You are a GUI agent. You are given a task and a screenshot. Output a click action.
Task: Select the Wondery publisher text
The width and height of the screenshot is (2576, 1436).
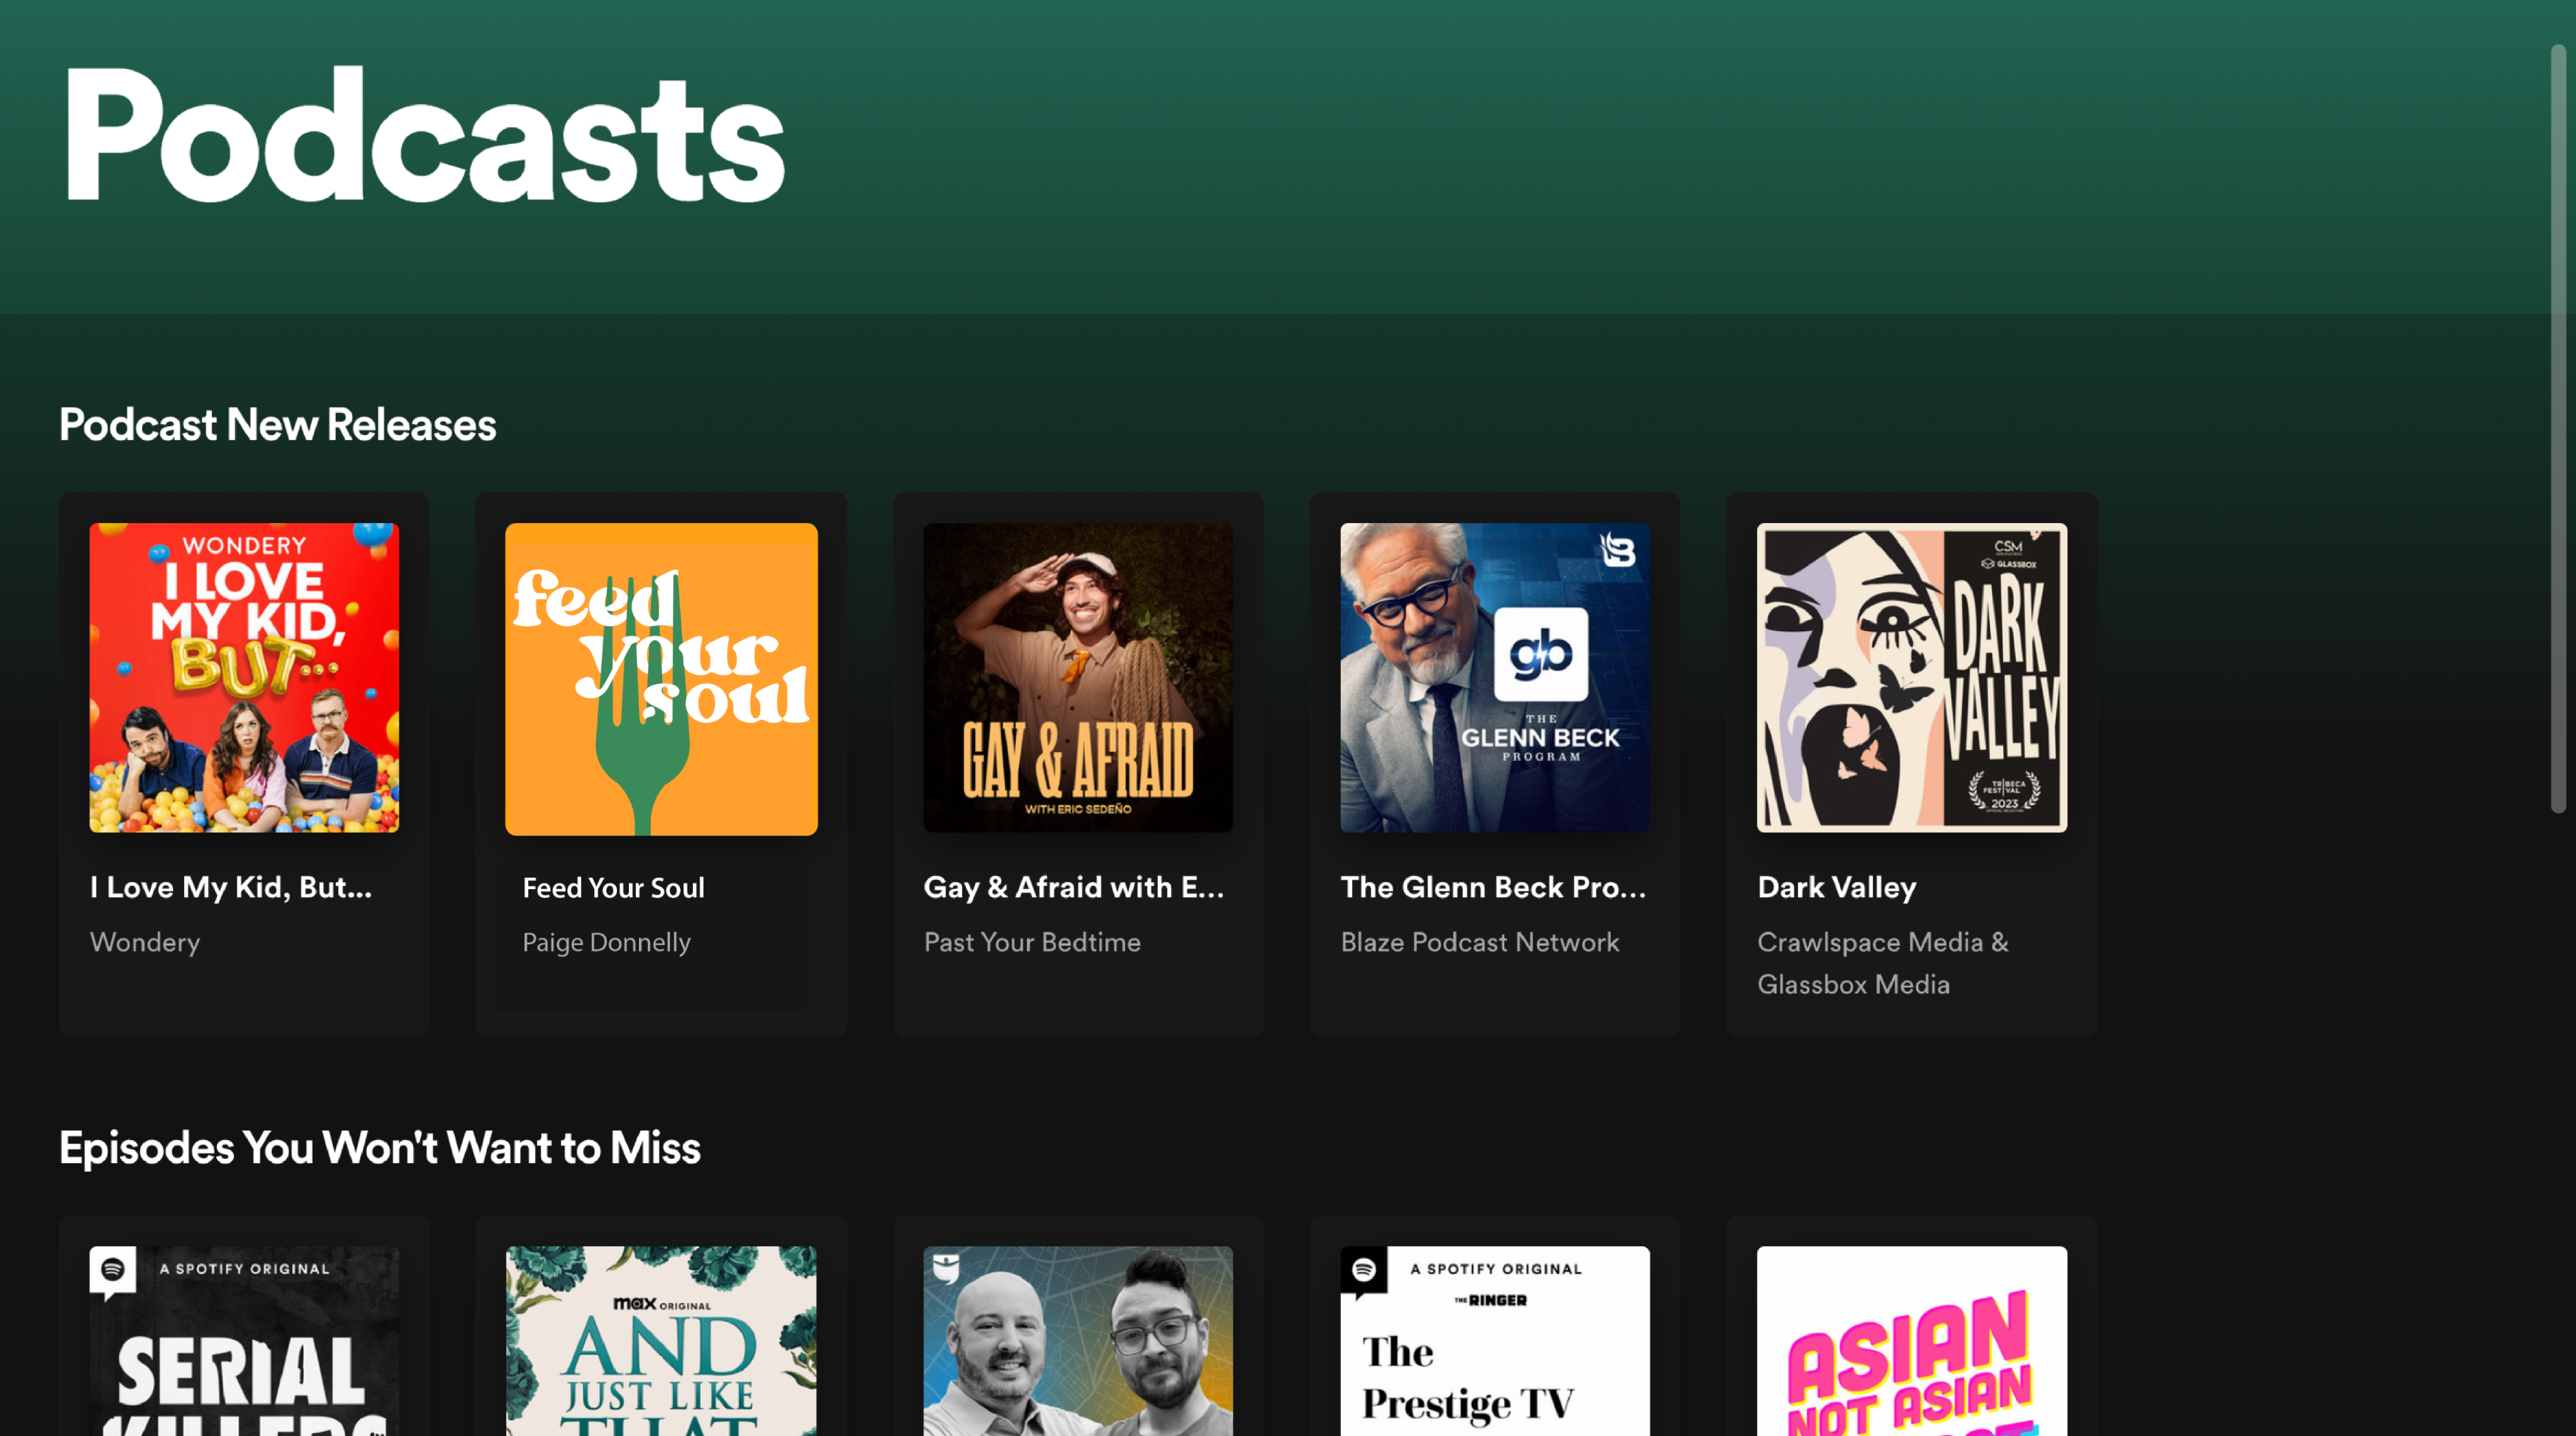[x=145, y=942]
